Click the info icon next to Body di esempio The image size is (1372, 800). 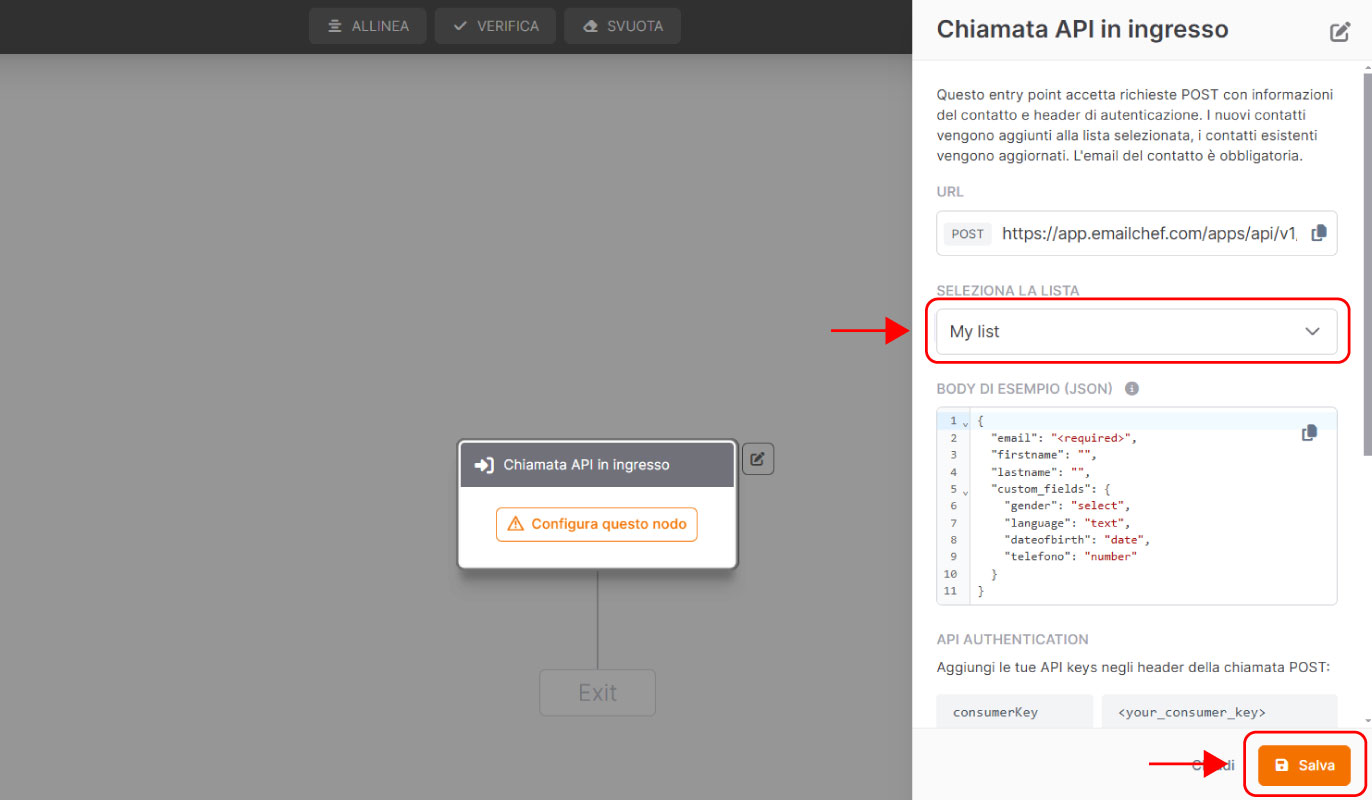pos(1131,389)
